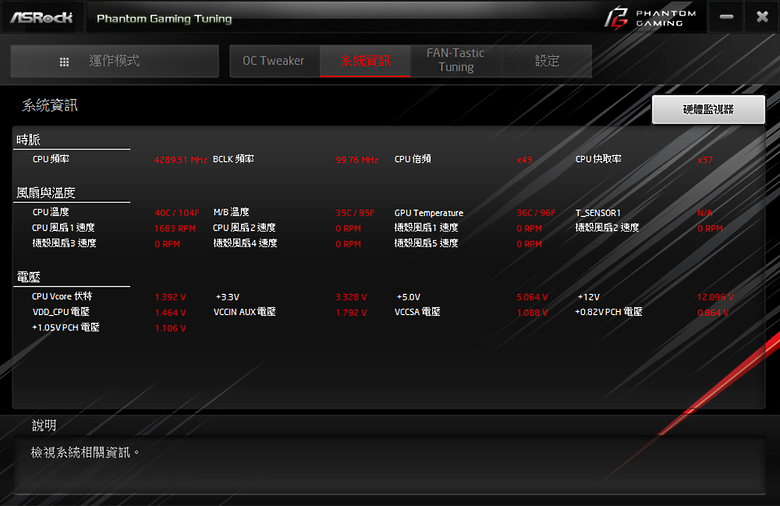
Task: Close the Phantom Gaming Tuning window
Action: [x=762, y=17]
